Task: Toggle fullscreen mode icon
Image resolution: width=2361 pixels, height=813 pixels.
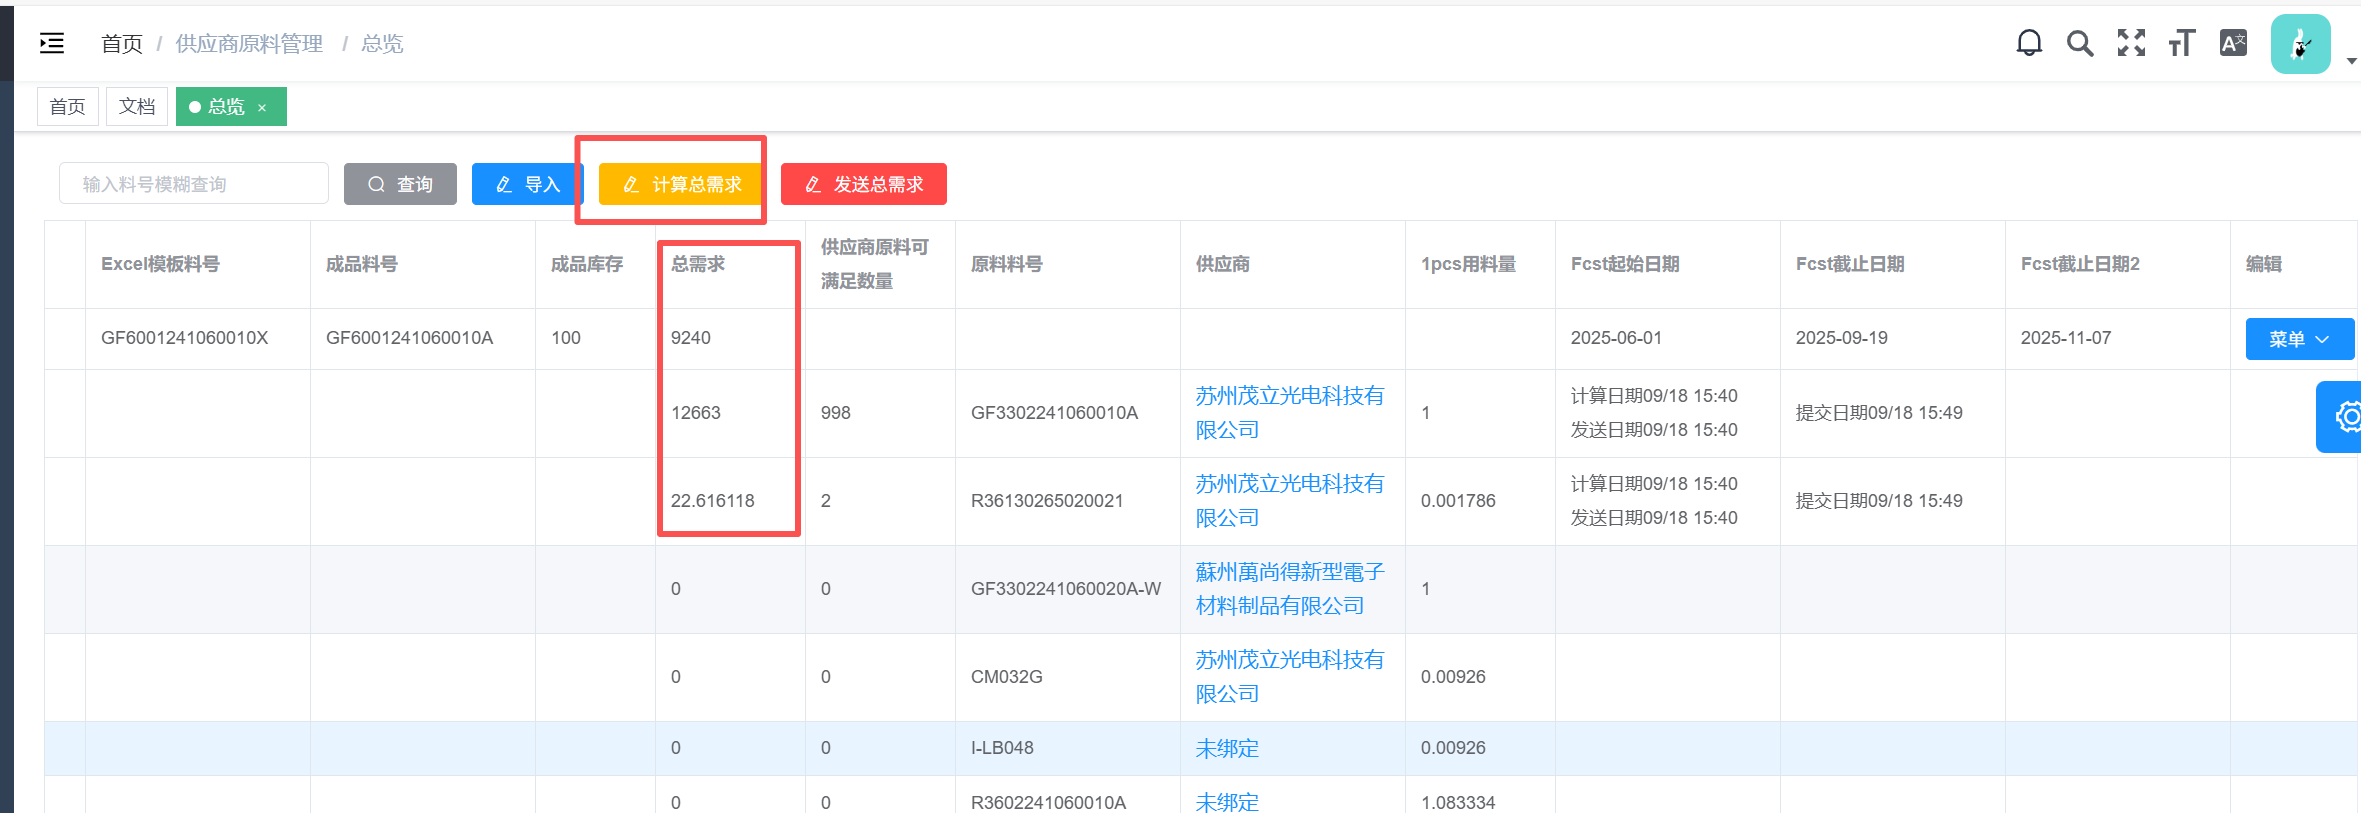Action: (2131, 43)
